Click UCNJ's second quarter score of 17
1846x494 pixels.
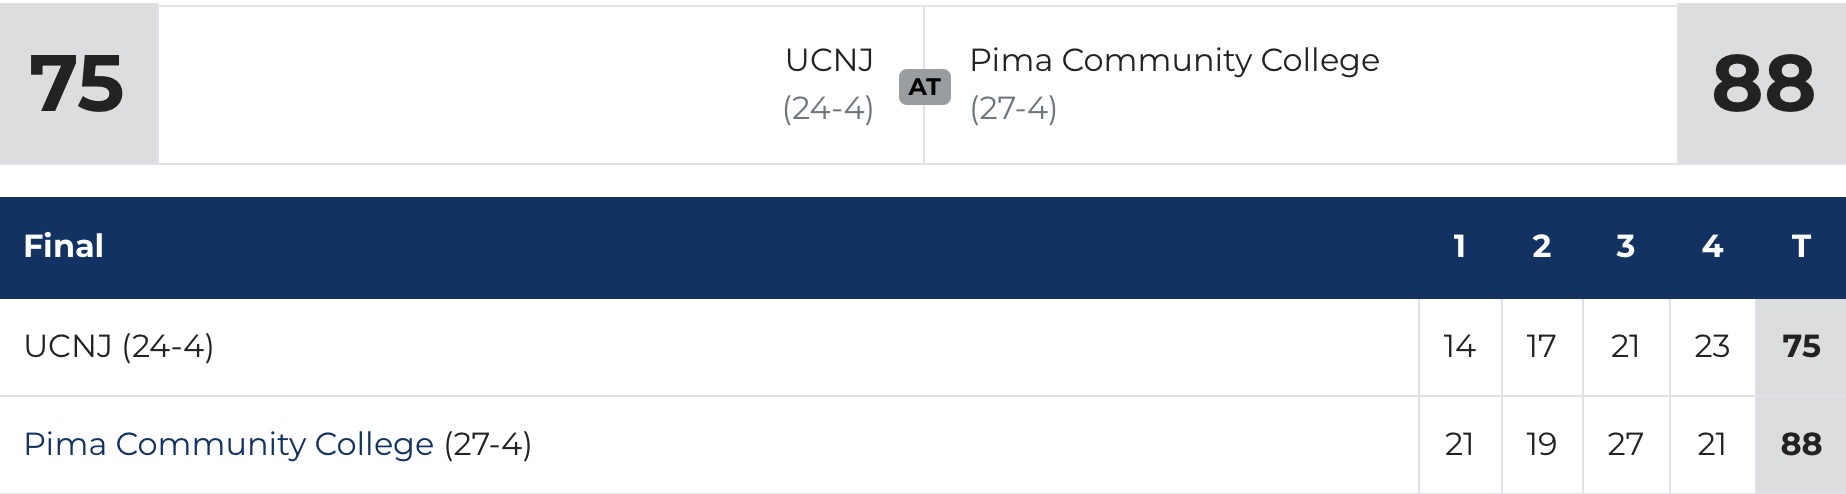point(1541,346)
